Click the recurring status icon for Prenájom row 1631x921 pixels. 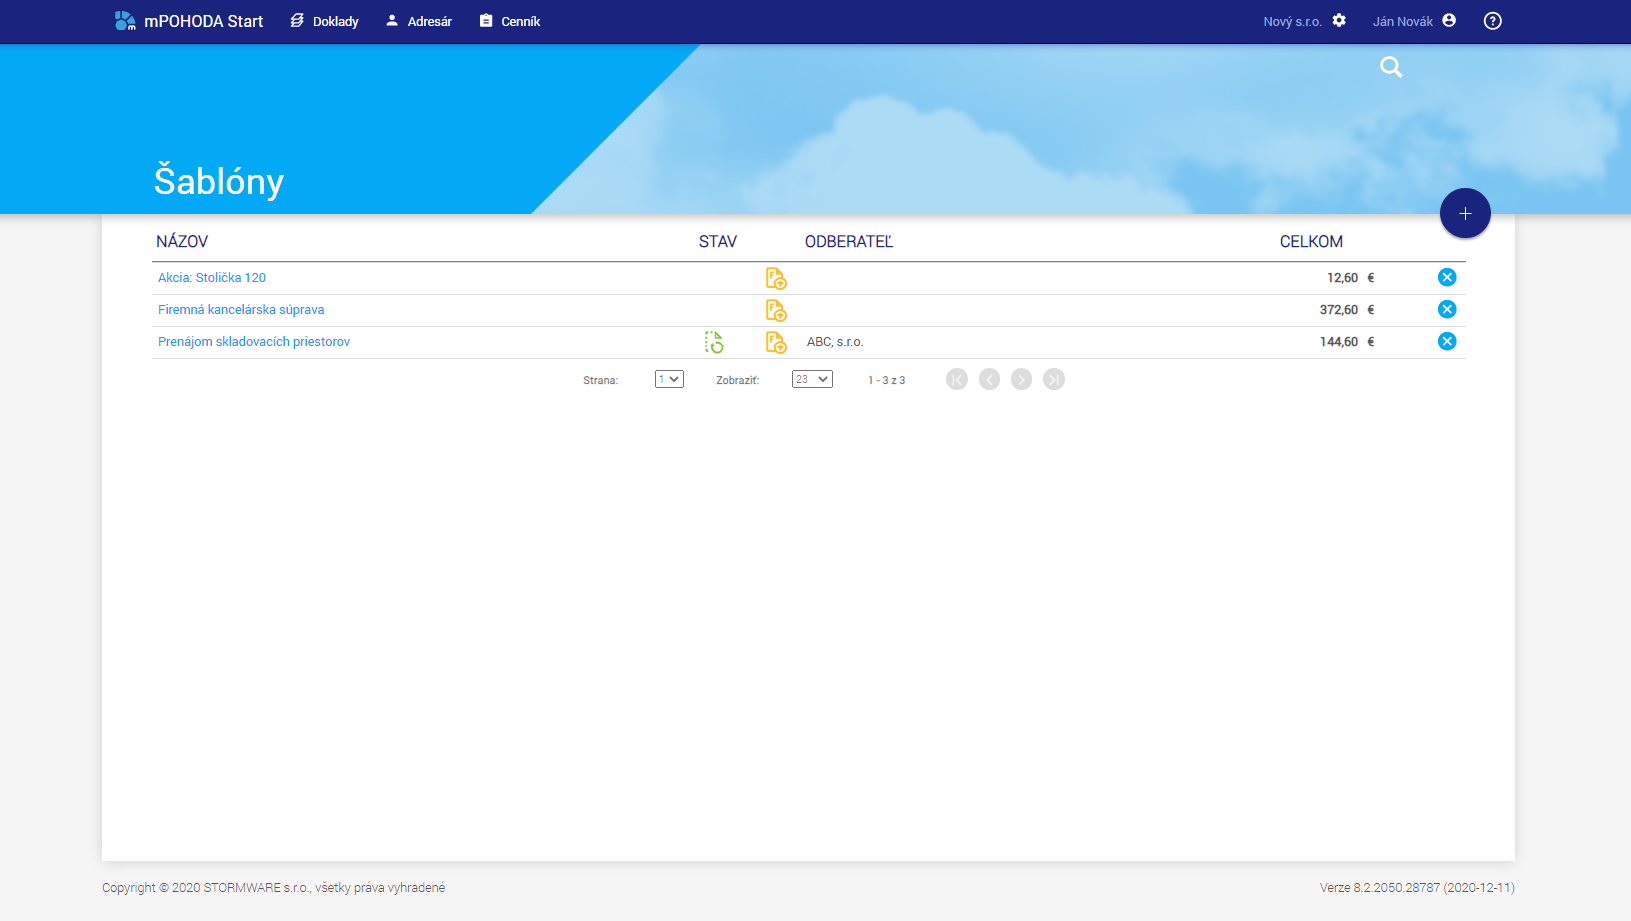(714, 342)
